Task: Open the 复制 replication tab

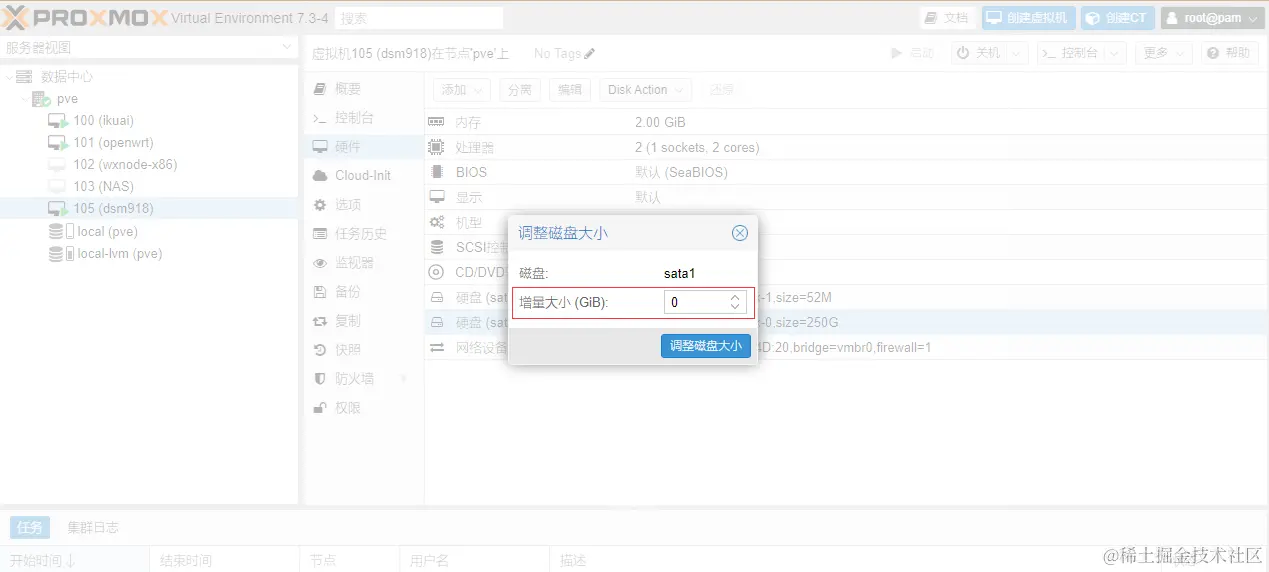Action: point(363,321)
